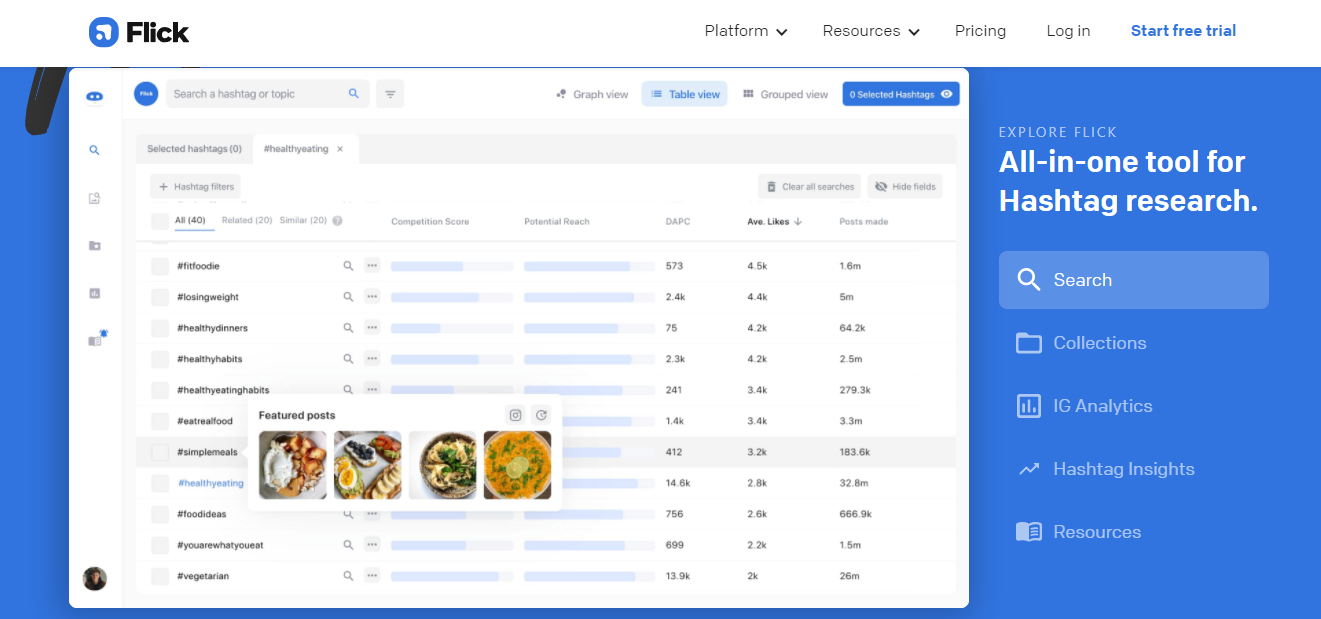Sort by Ave. Likes column arrow
1321x619 pixels.
pos(798,222)
